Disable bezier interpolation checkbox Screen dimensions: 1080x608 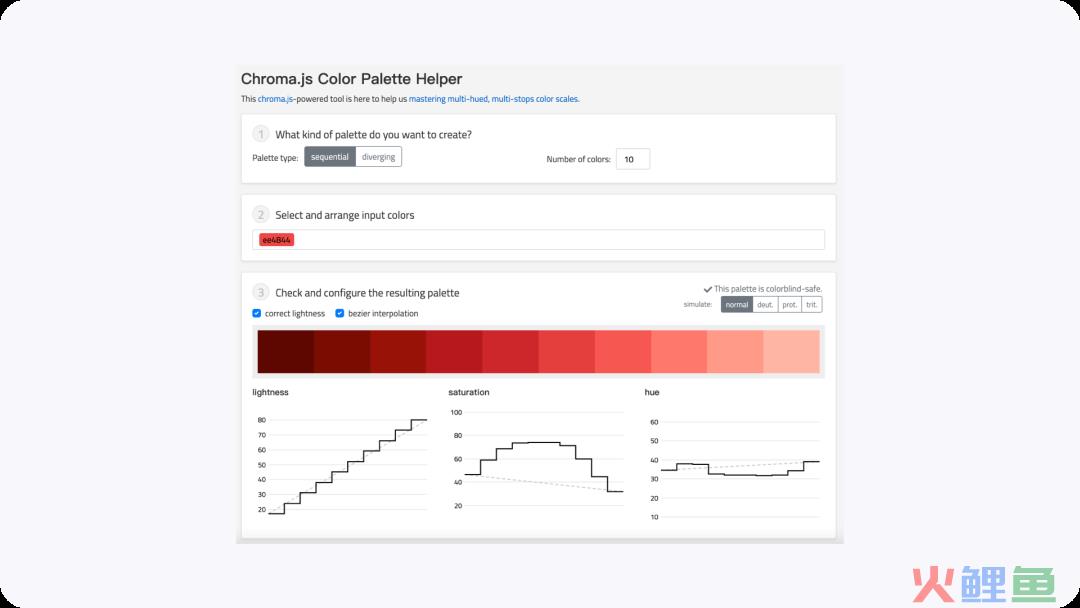click(x=340, y=313)
